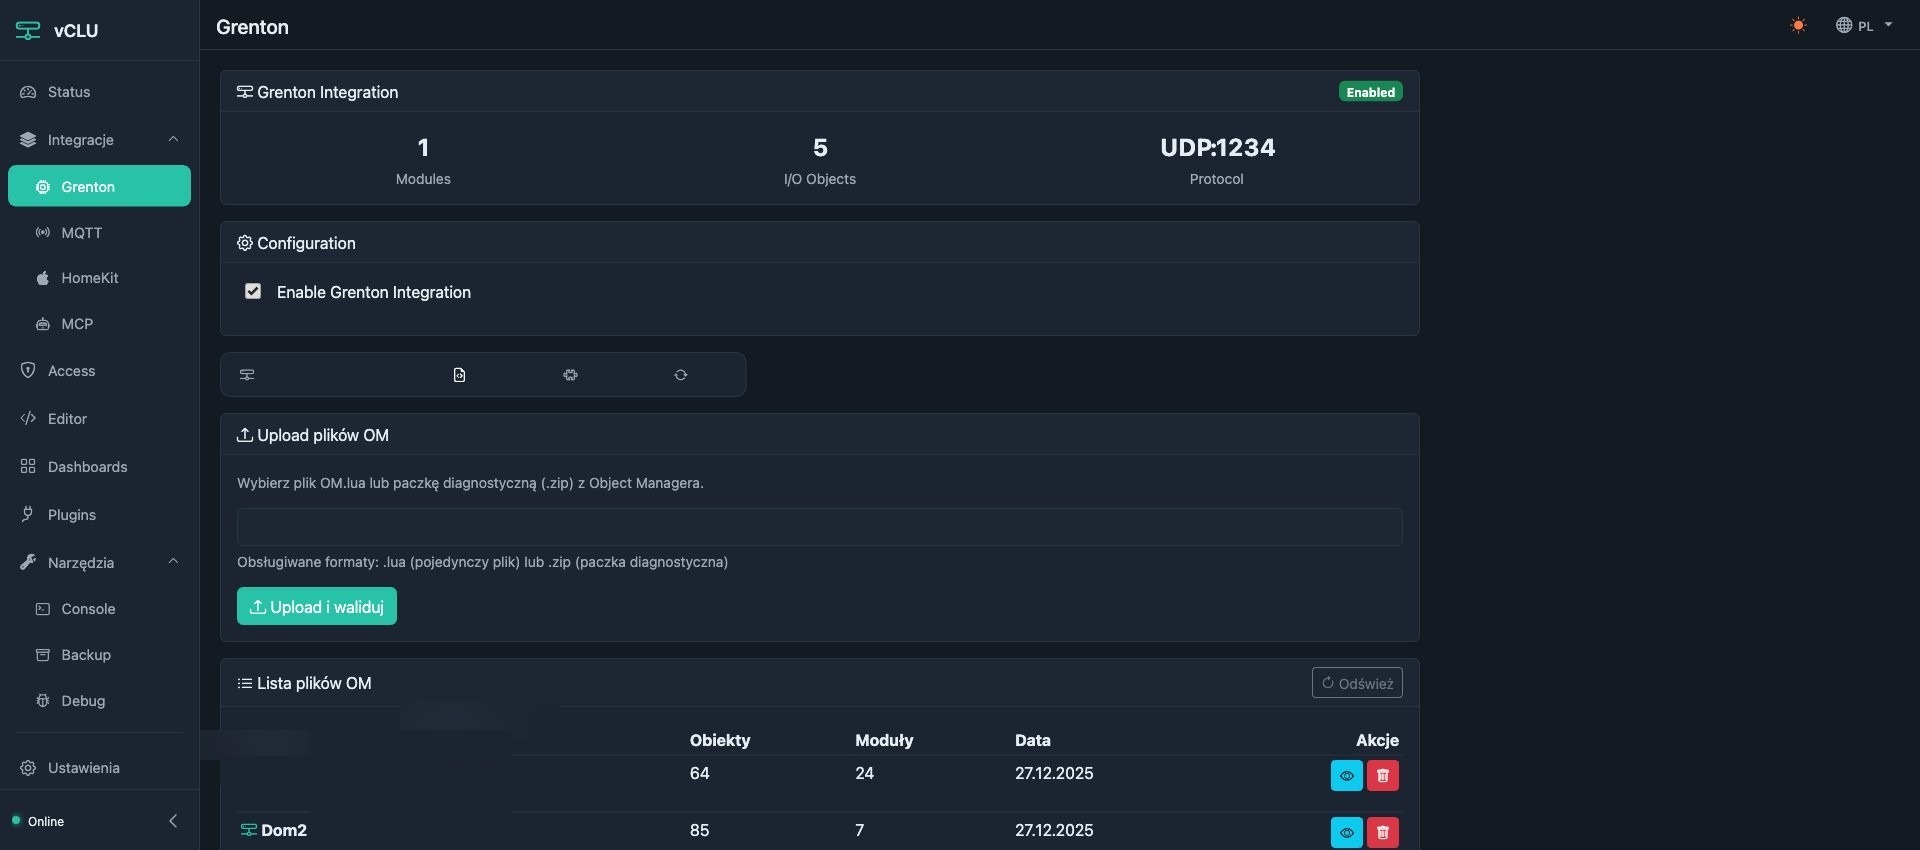1920x850 pixels.
Task: Open the PL language dropdown
Action: pos(1864,26)
